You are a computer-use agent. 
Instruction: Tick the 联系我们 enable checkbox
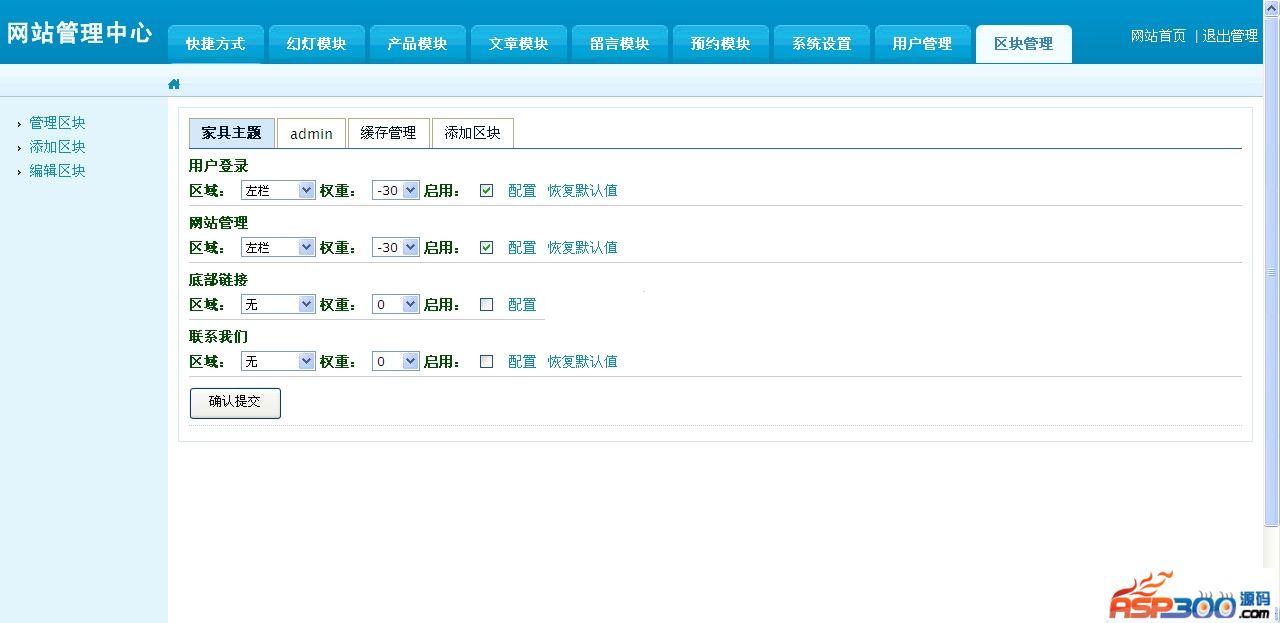click(x=486, y=361)
